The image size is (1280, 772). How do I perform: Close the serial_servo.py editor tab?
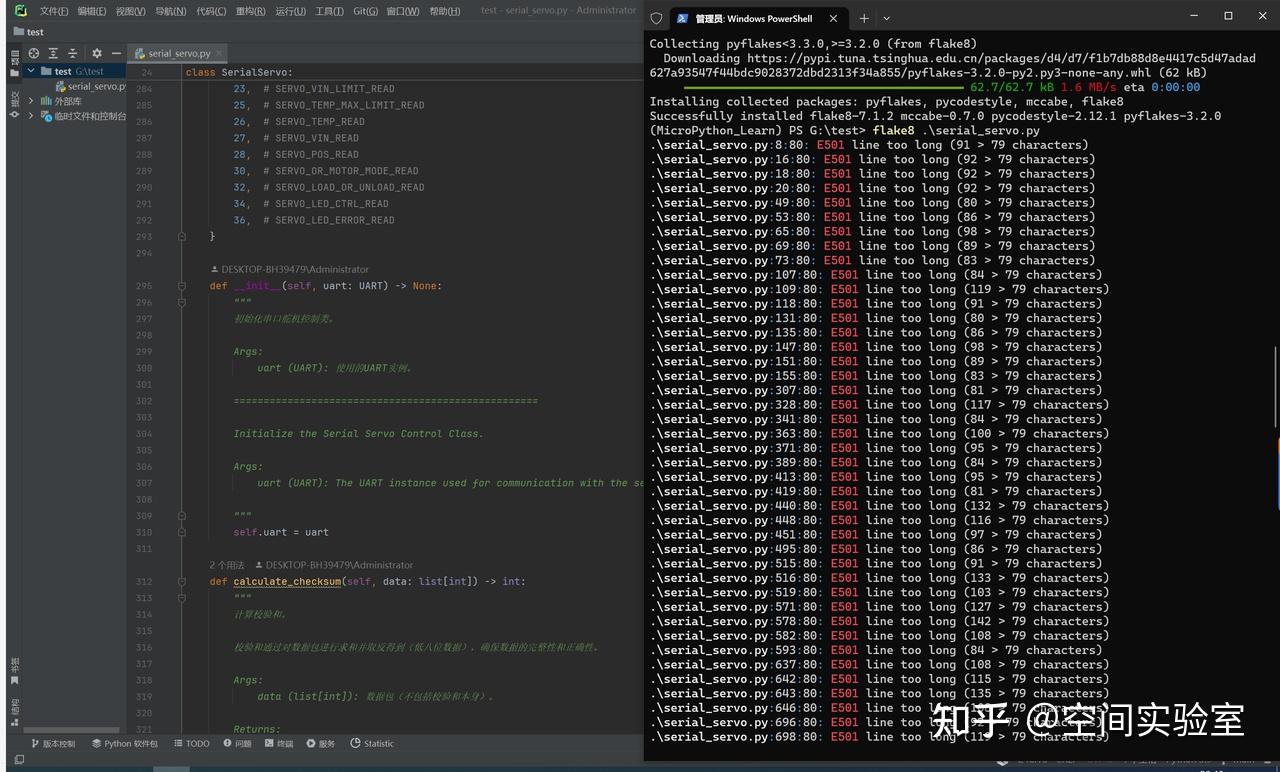coord(219,53)
